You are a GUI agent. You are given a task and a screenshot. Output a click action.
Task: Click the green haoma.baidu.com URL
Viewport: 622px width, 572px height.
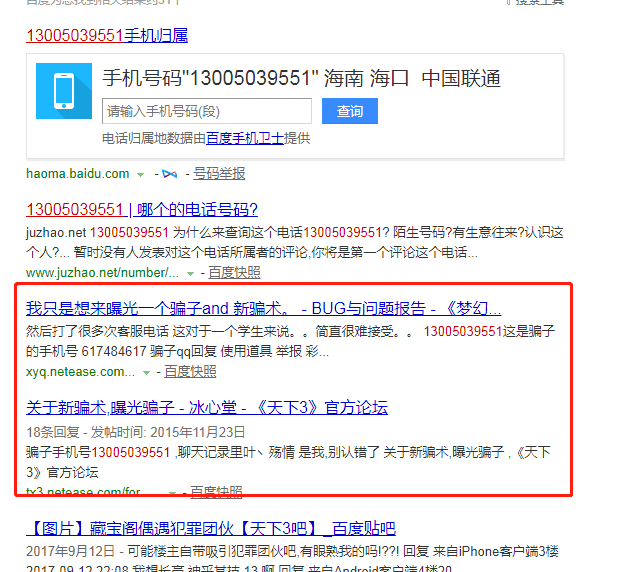[x=78, y=174]
